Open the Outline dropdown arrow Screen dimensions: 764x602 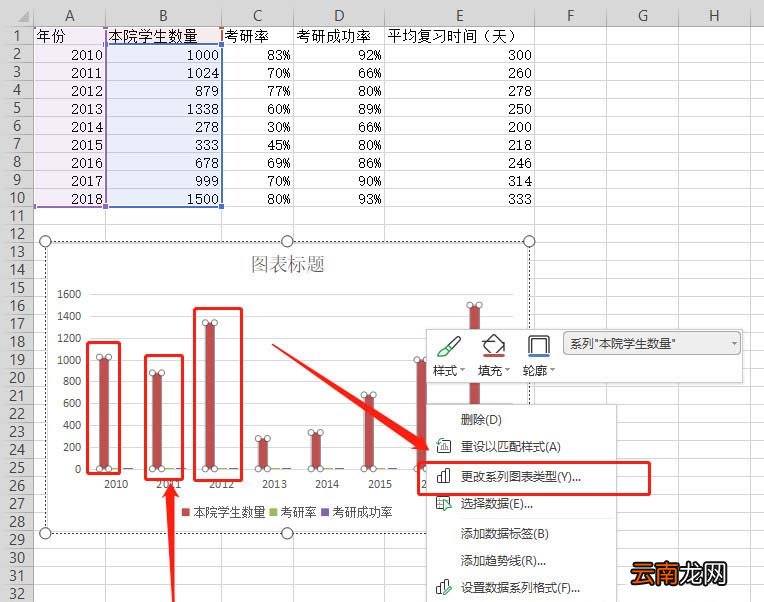(552, 371)
